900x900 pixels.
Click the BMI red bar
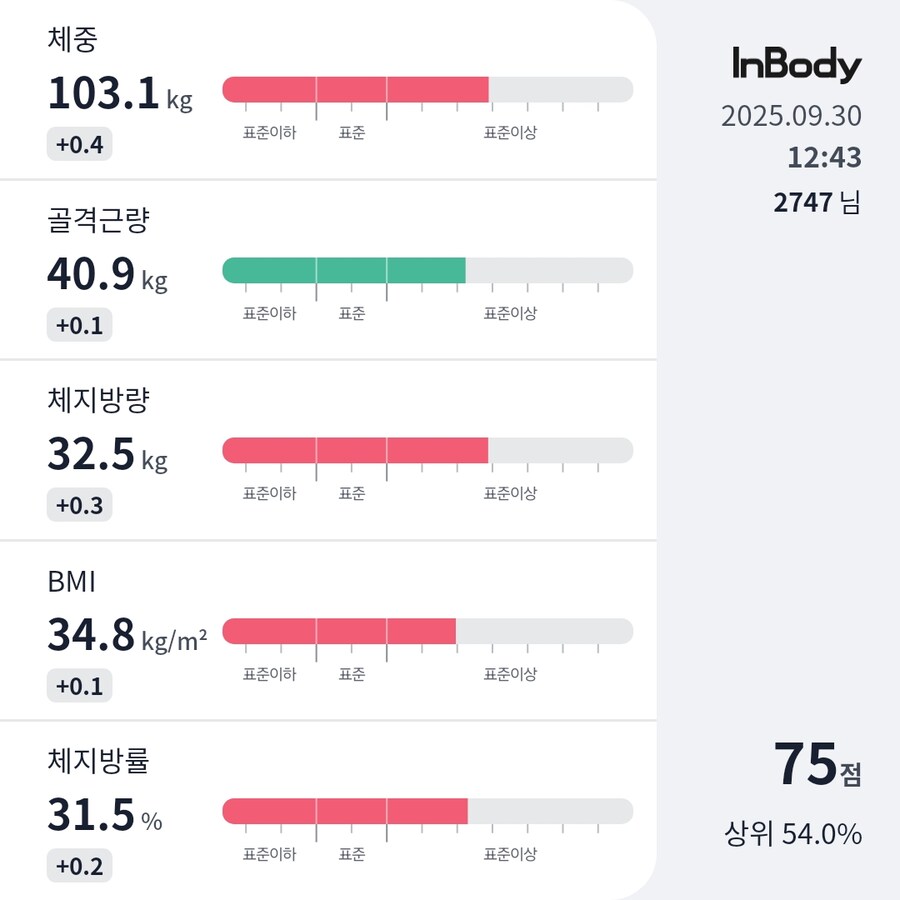point(339,631)
